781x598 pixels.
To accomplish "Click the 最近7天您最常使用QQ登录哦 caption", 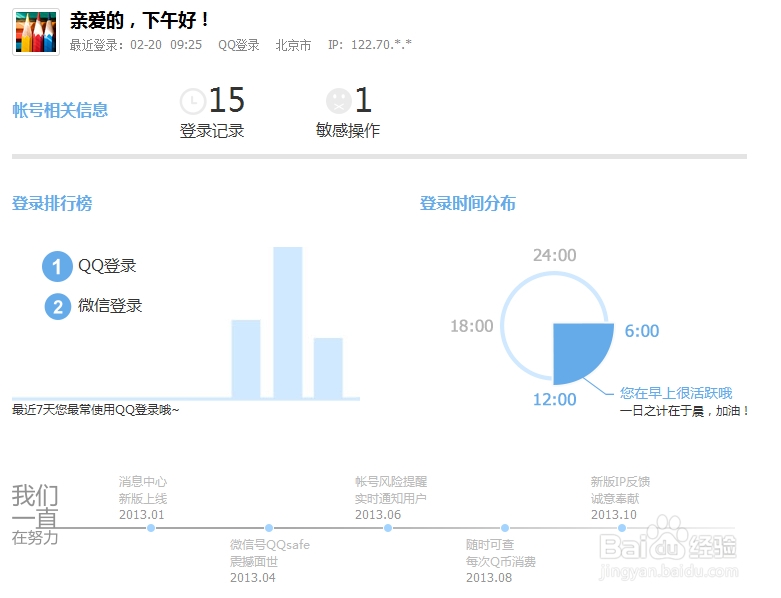I will coord(96,410).
